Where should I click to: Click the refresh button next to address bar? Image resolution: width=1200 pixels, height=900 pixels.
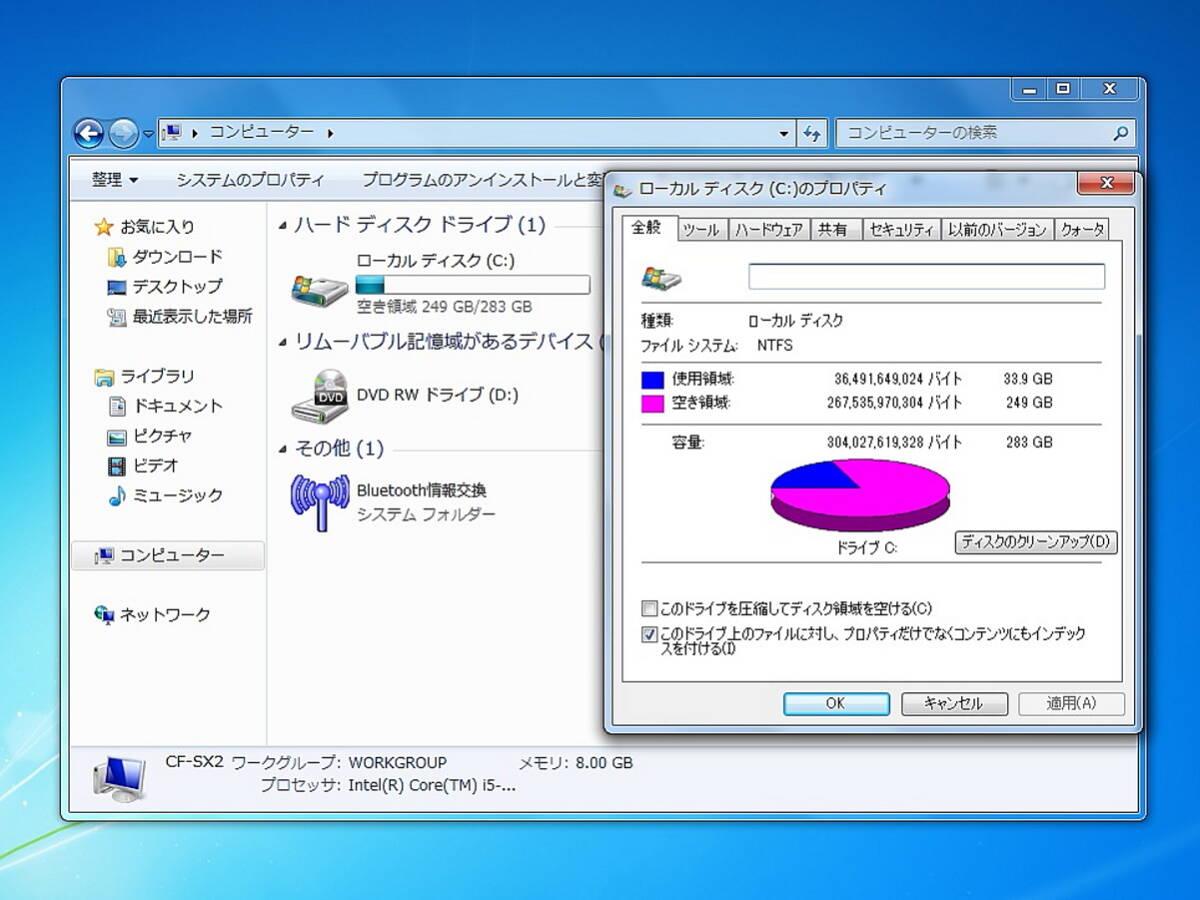click(x=812, y=133)
